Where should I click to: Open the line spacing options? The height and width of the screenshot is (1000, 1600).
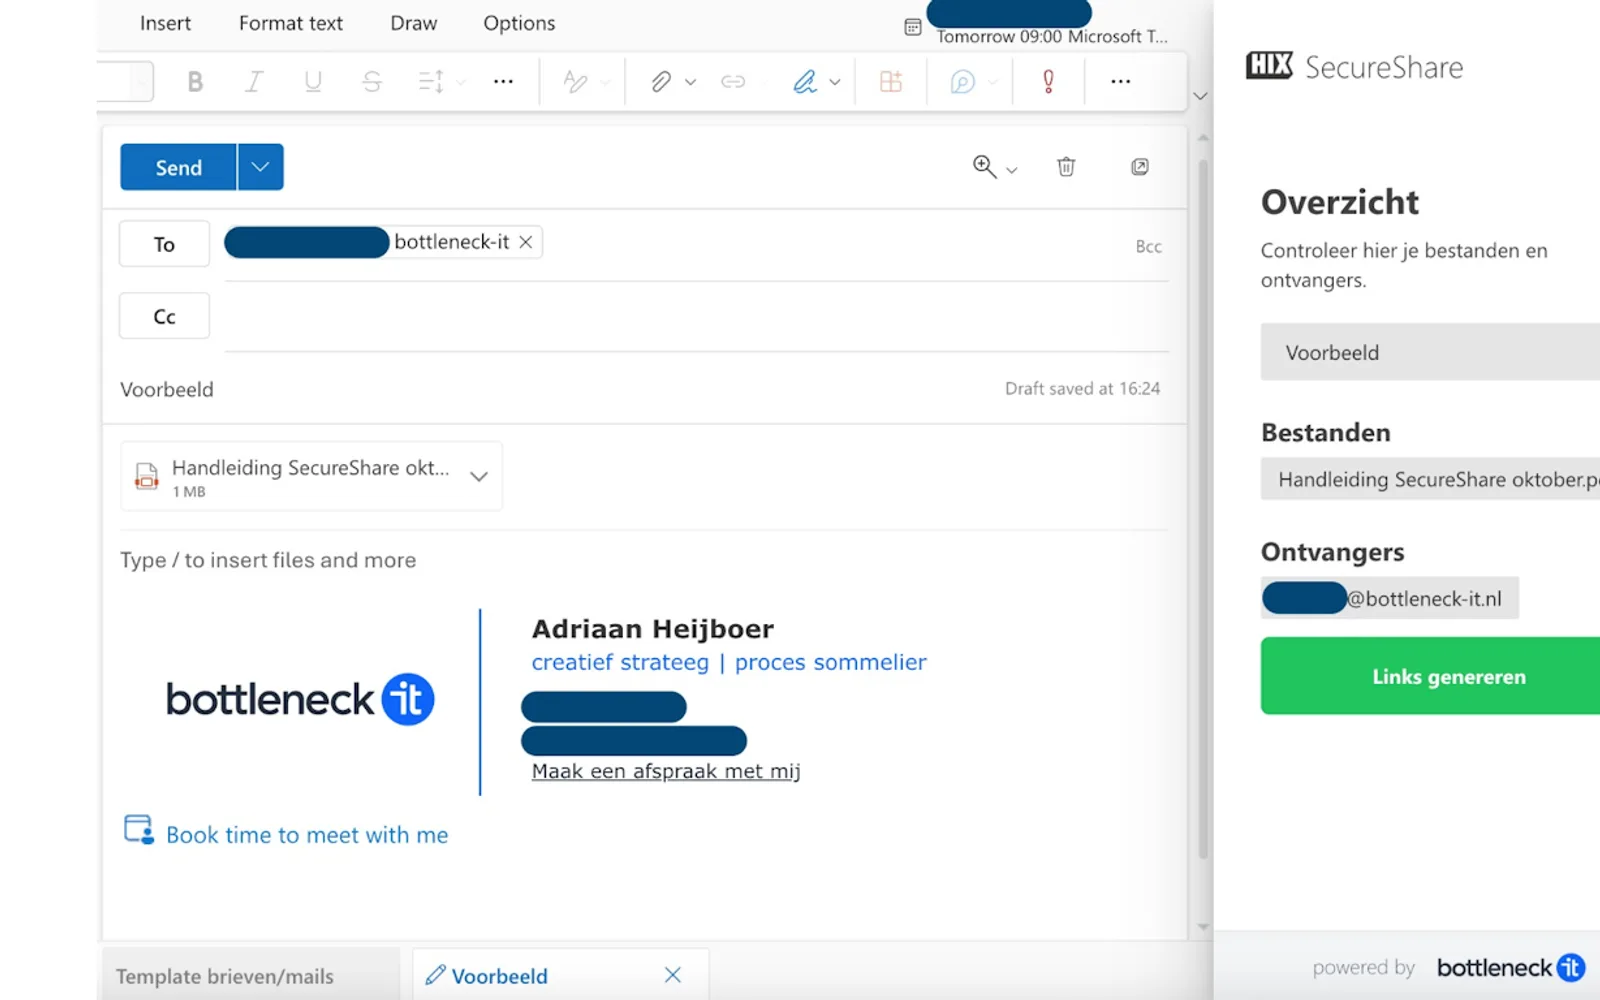click(431, 82)
